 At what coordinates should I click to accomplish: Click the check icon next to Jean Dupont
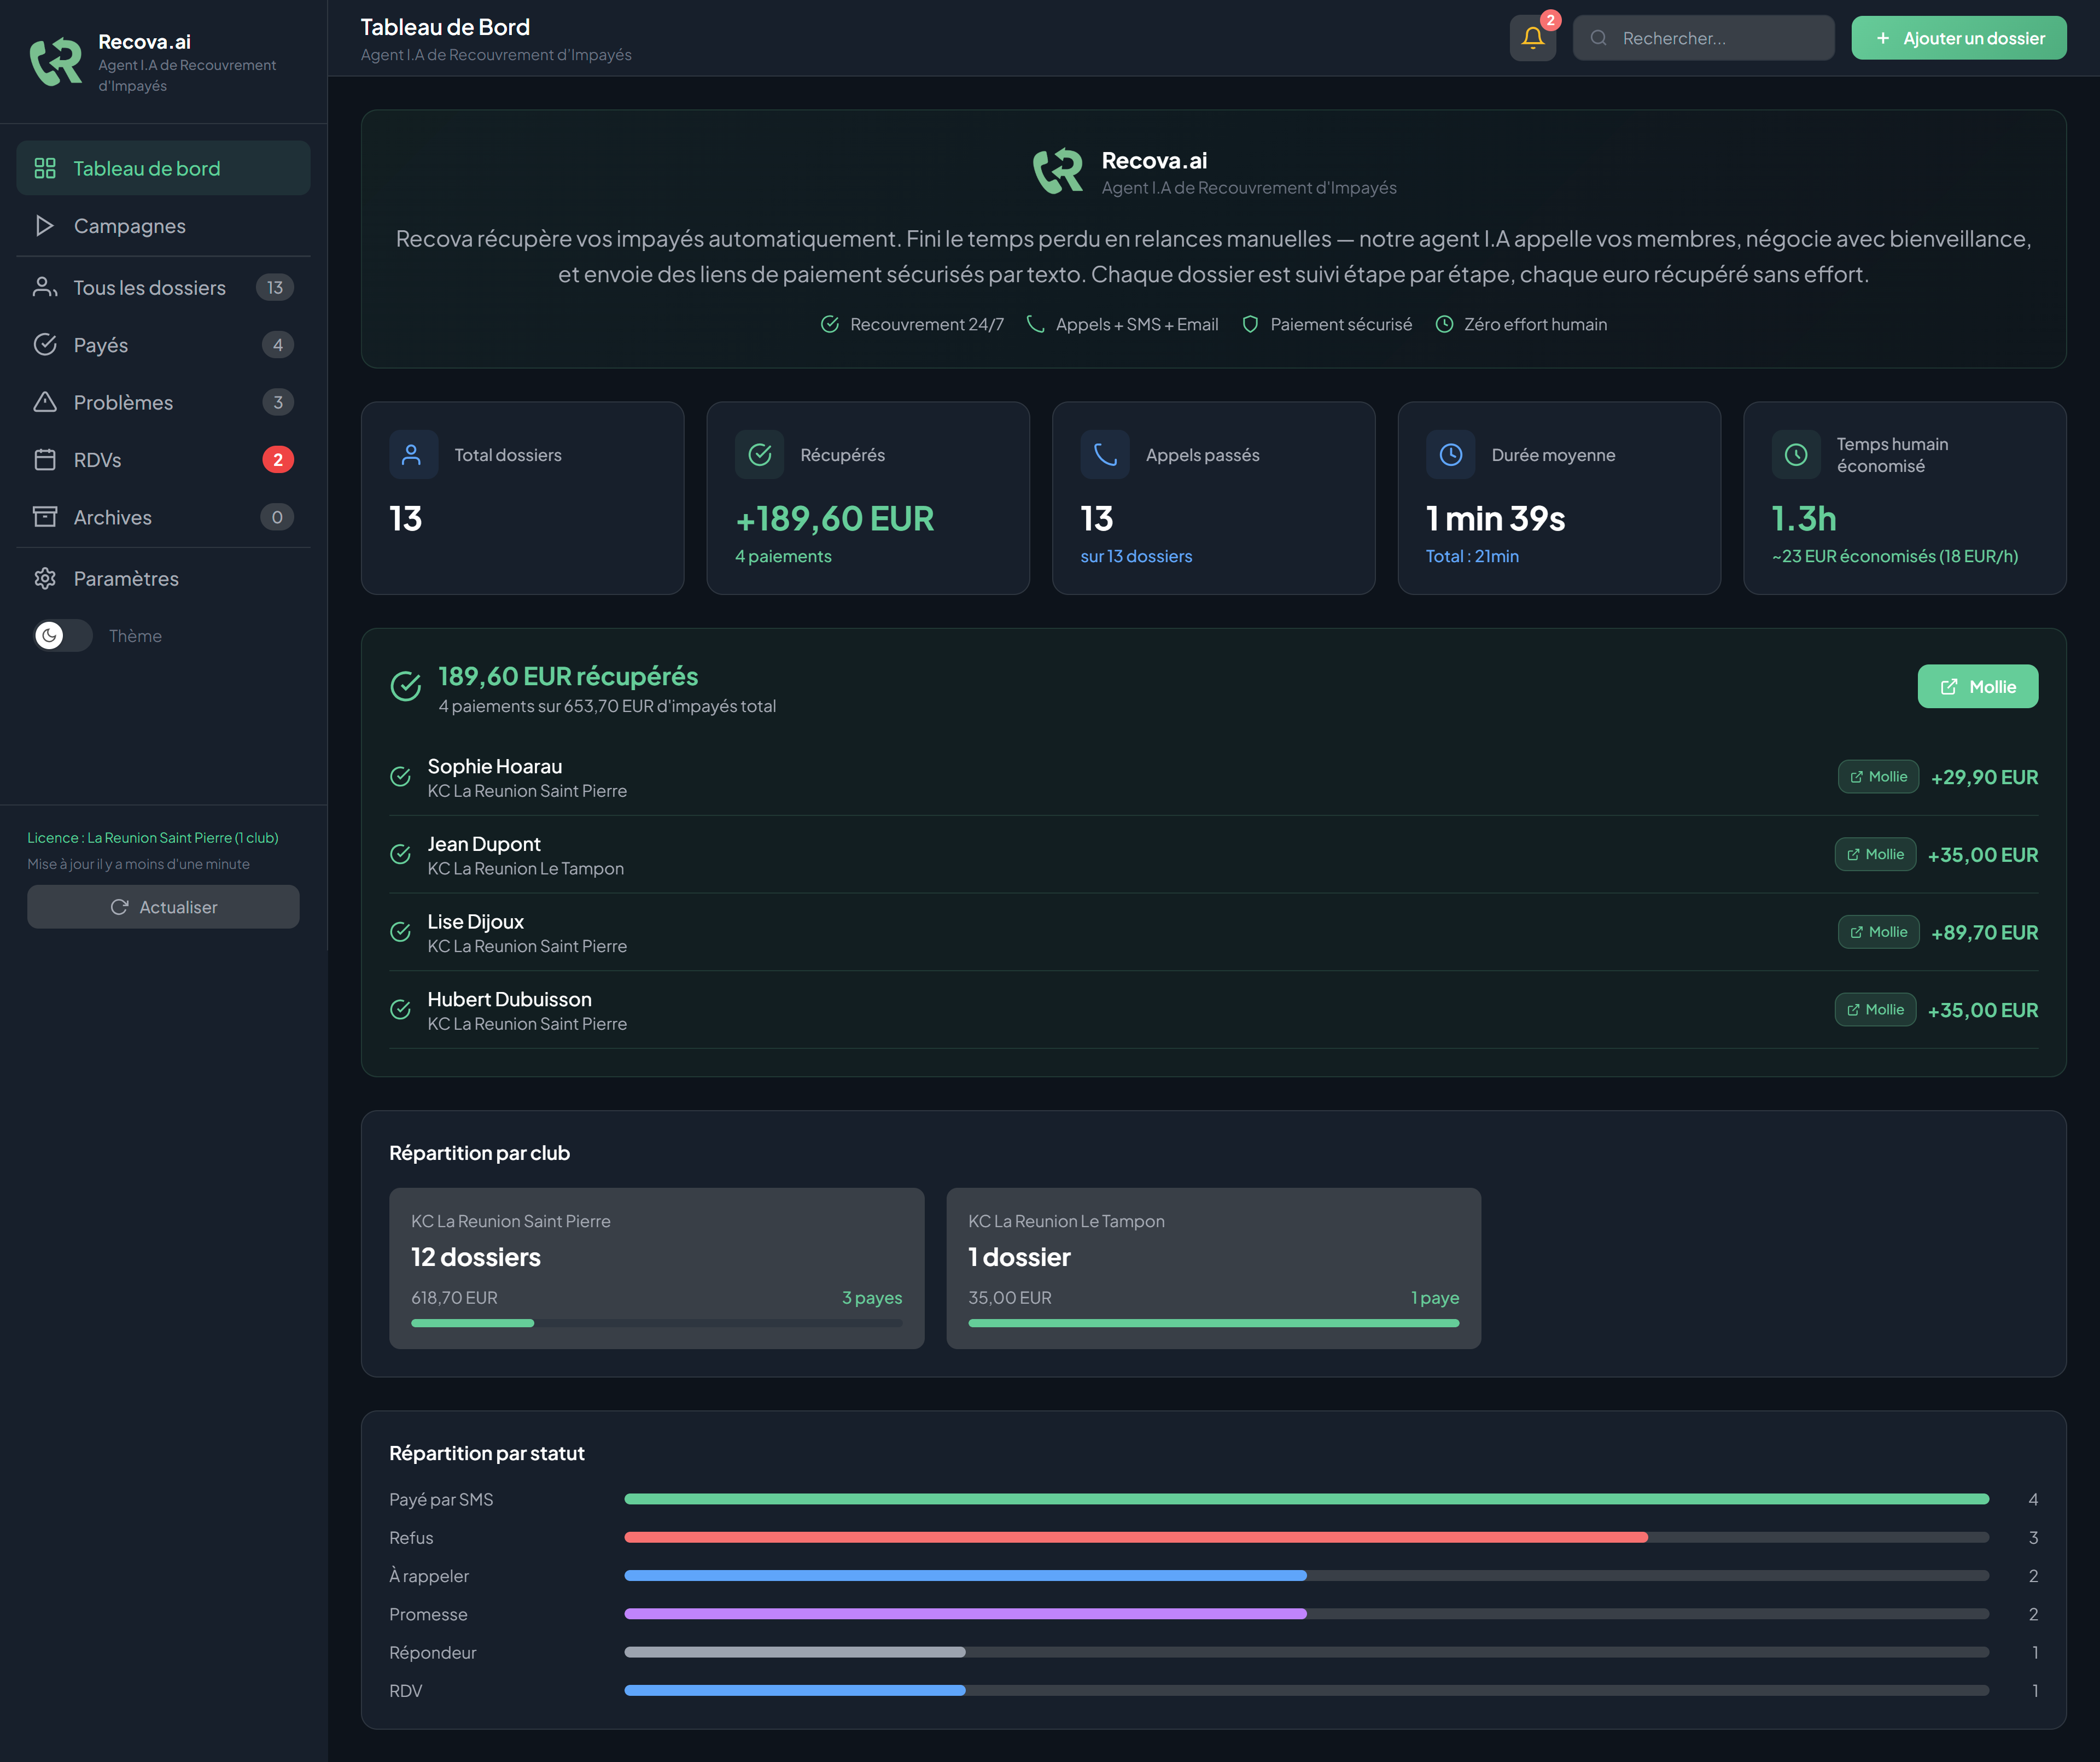pos(400,854)
